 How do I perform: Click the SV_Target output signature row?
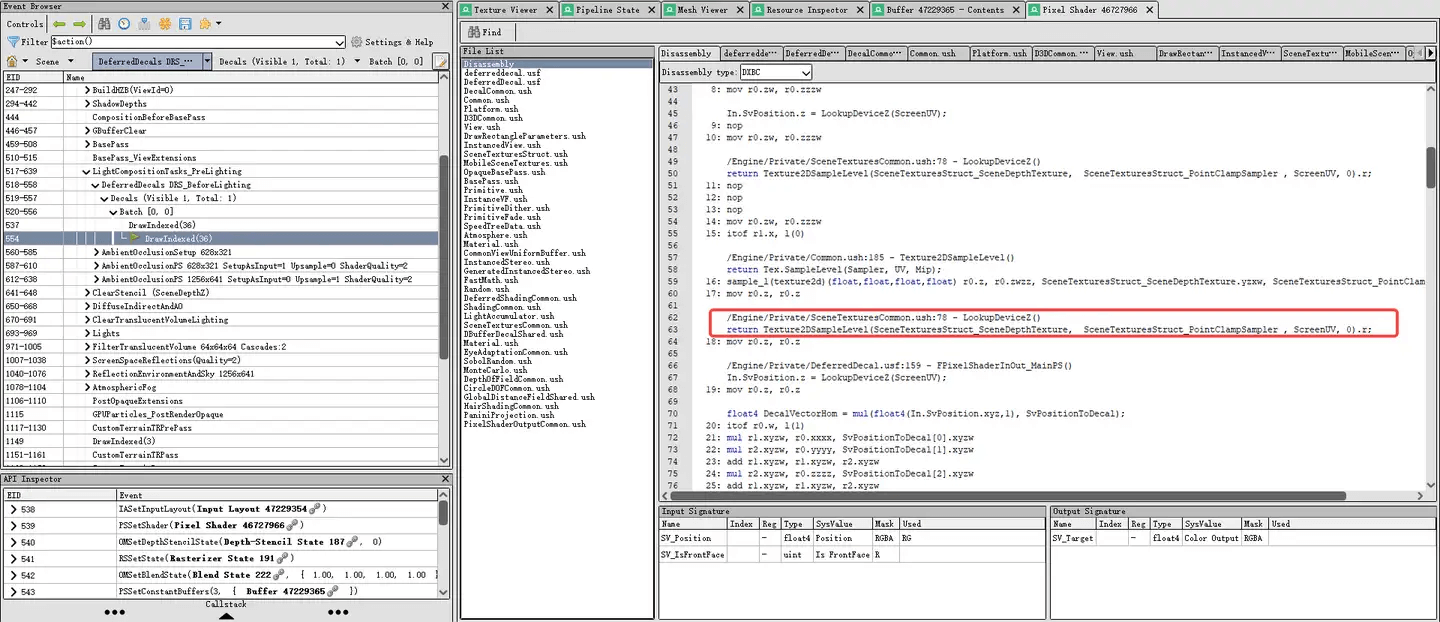[1242, 538]
